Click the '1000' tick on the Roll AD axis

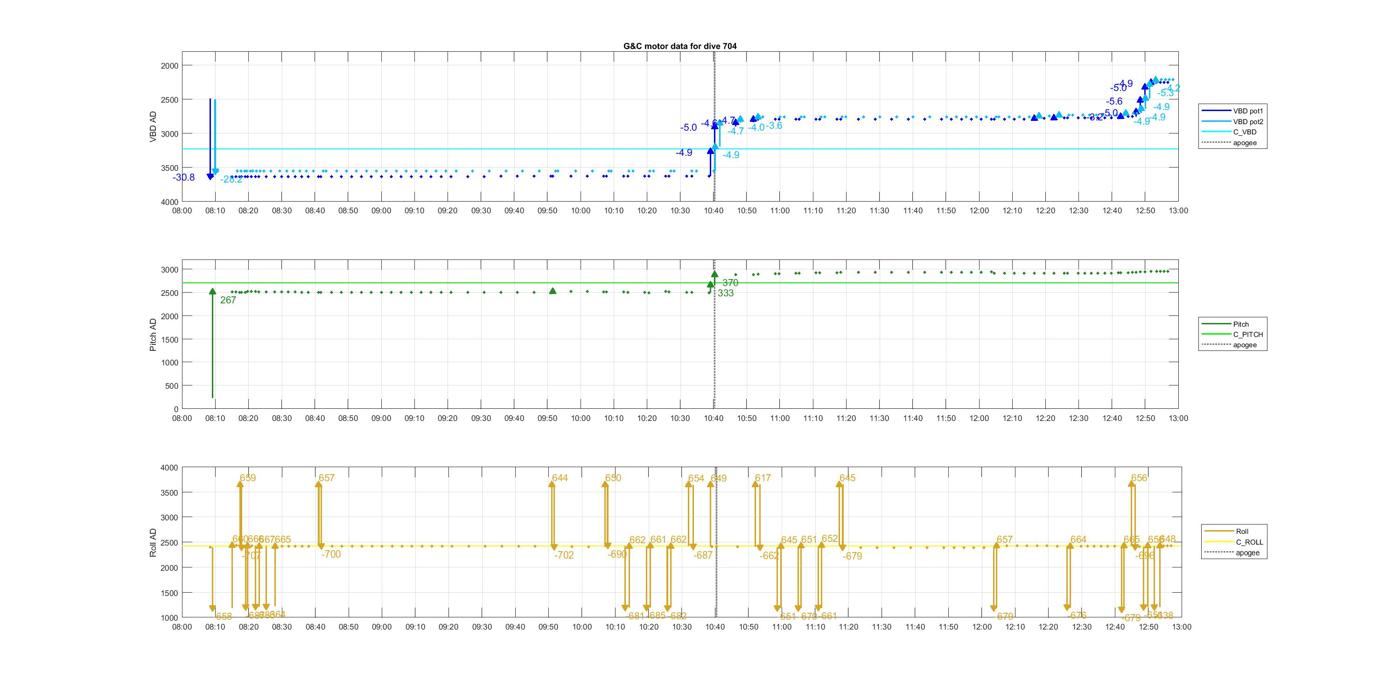pyautogui.click(x=169, y=618)
